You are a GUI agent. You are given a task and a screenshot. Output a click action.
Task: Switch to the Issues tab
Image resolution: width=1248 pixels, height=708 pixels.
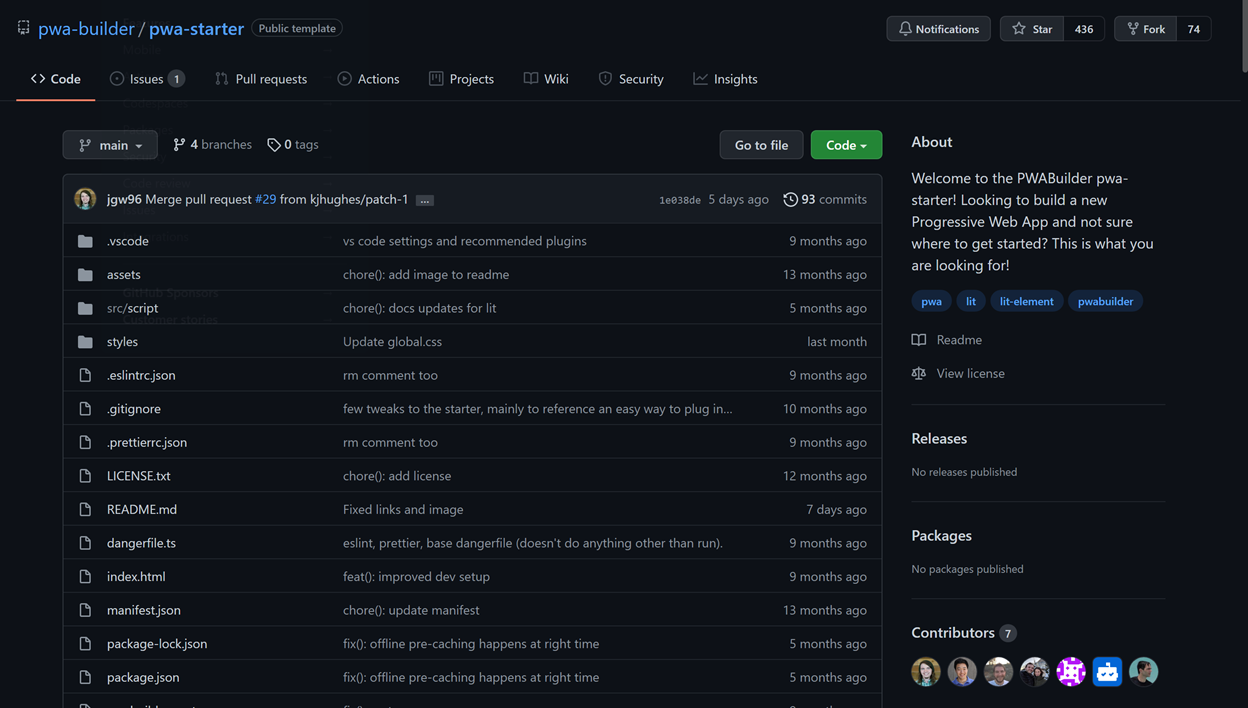pyautogui.click(x=146, y=79)
